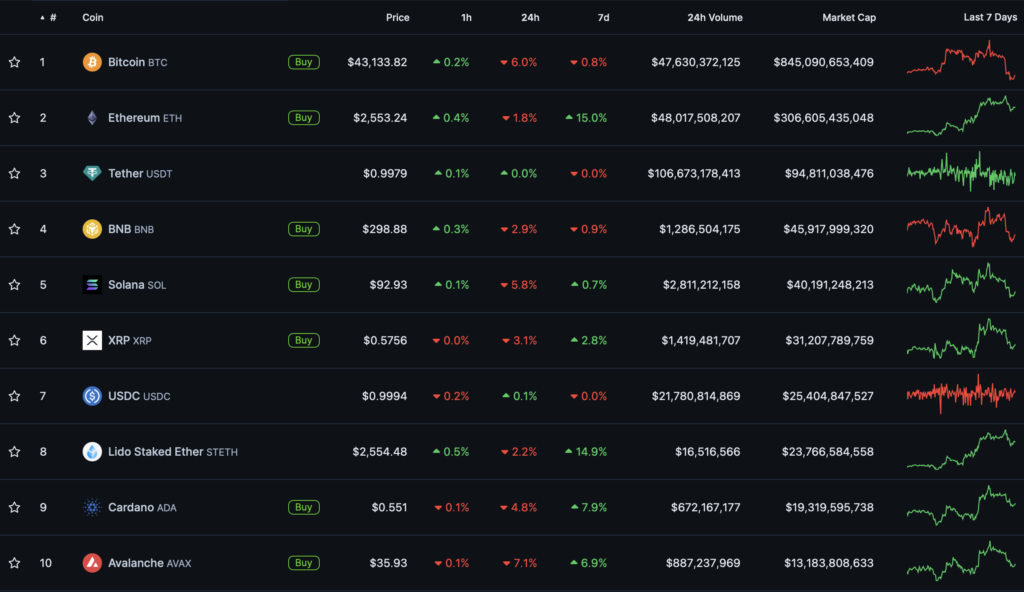Open the Lido Staked Ether coin link

coord(155,452)
